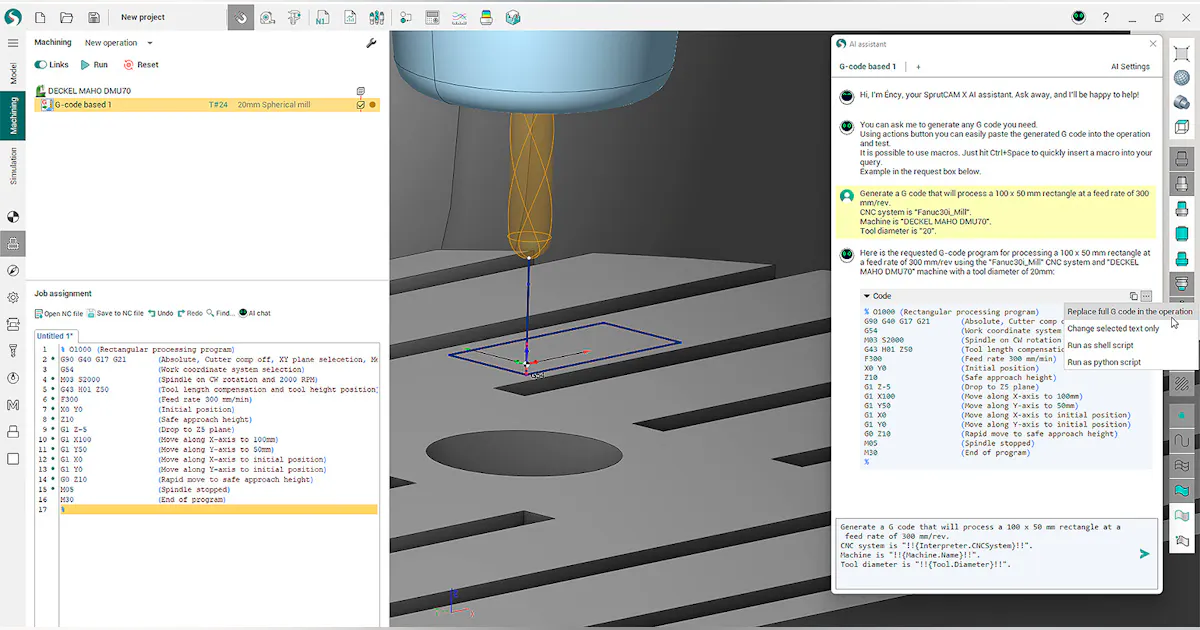Click the Run button in Machining panel
Image resolution: width=1200 pixels, height=630 pixels.
pos(97,64)
